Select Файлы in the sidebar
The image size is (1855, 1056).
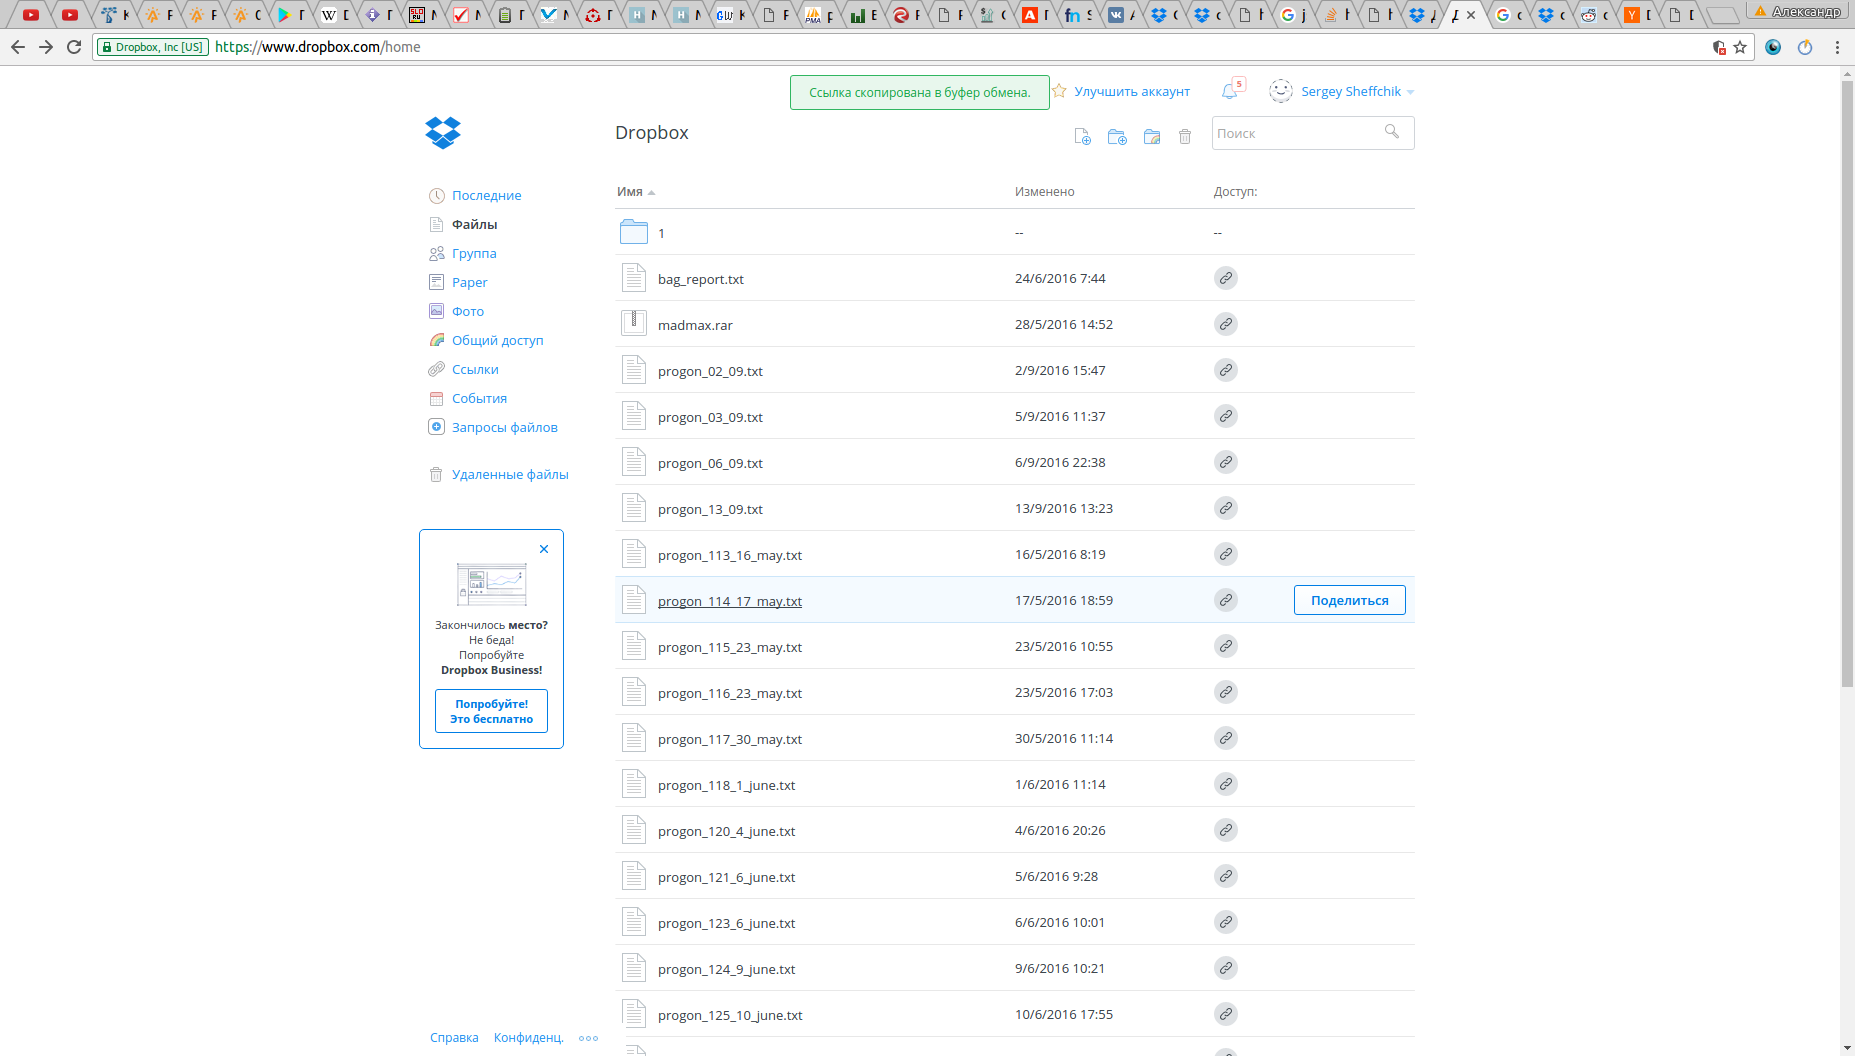point(474,224)
